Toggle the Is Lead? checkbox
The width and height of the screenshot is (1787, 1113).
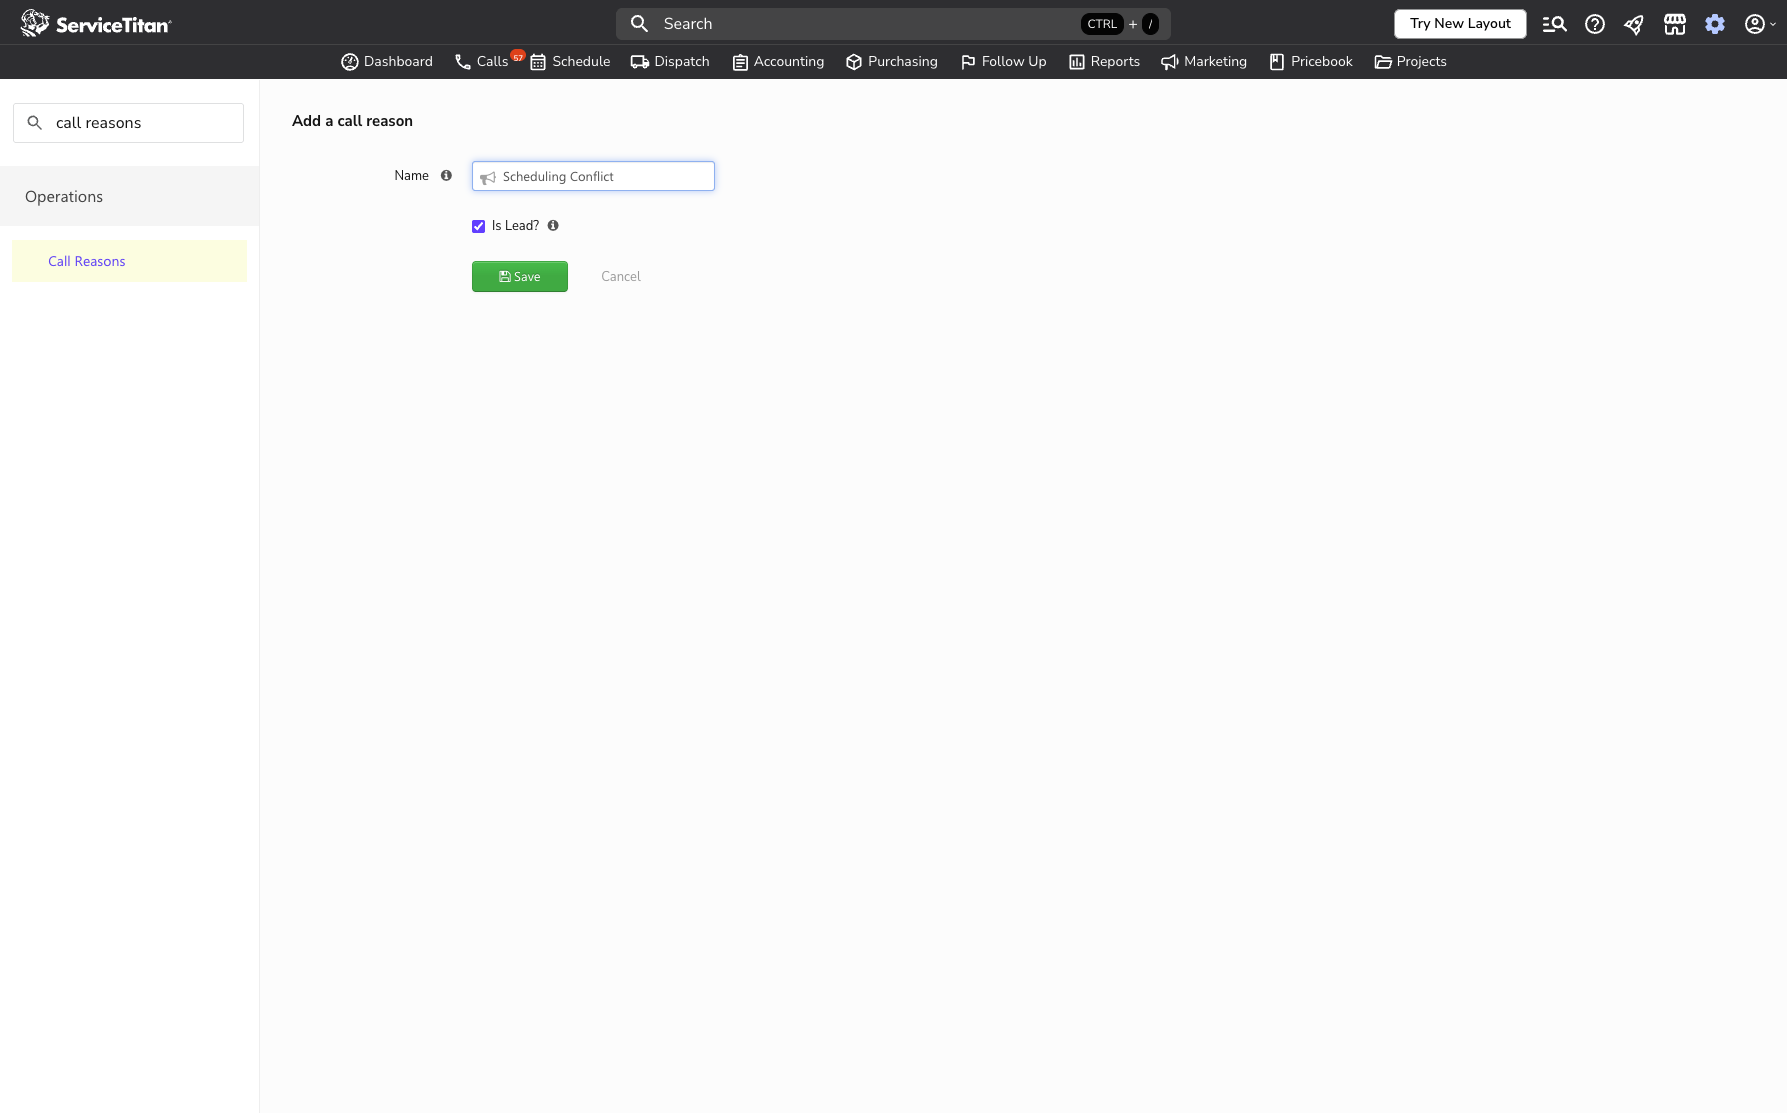[479, 226]
